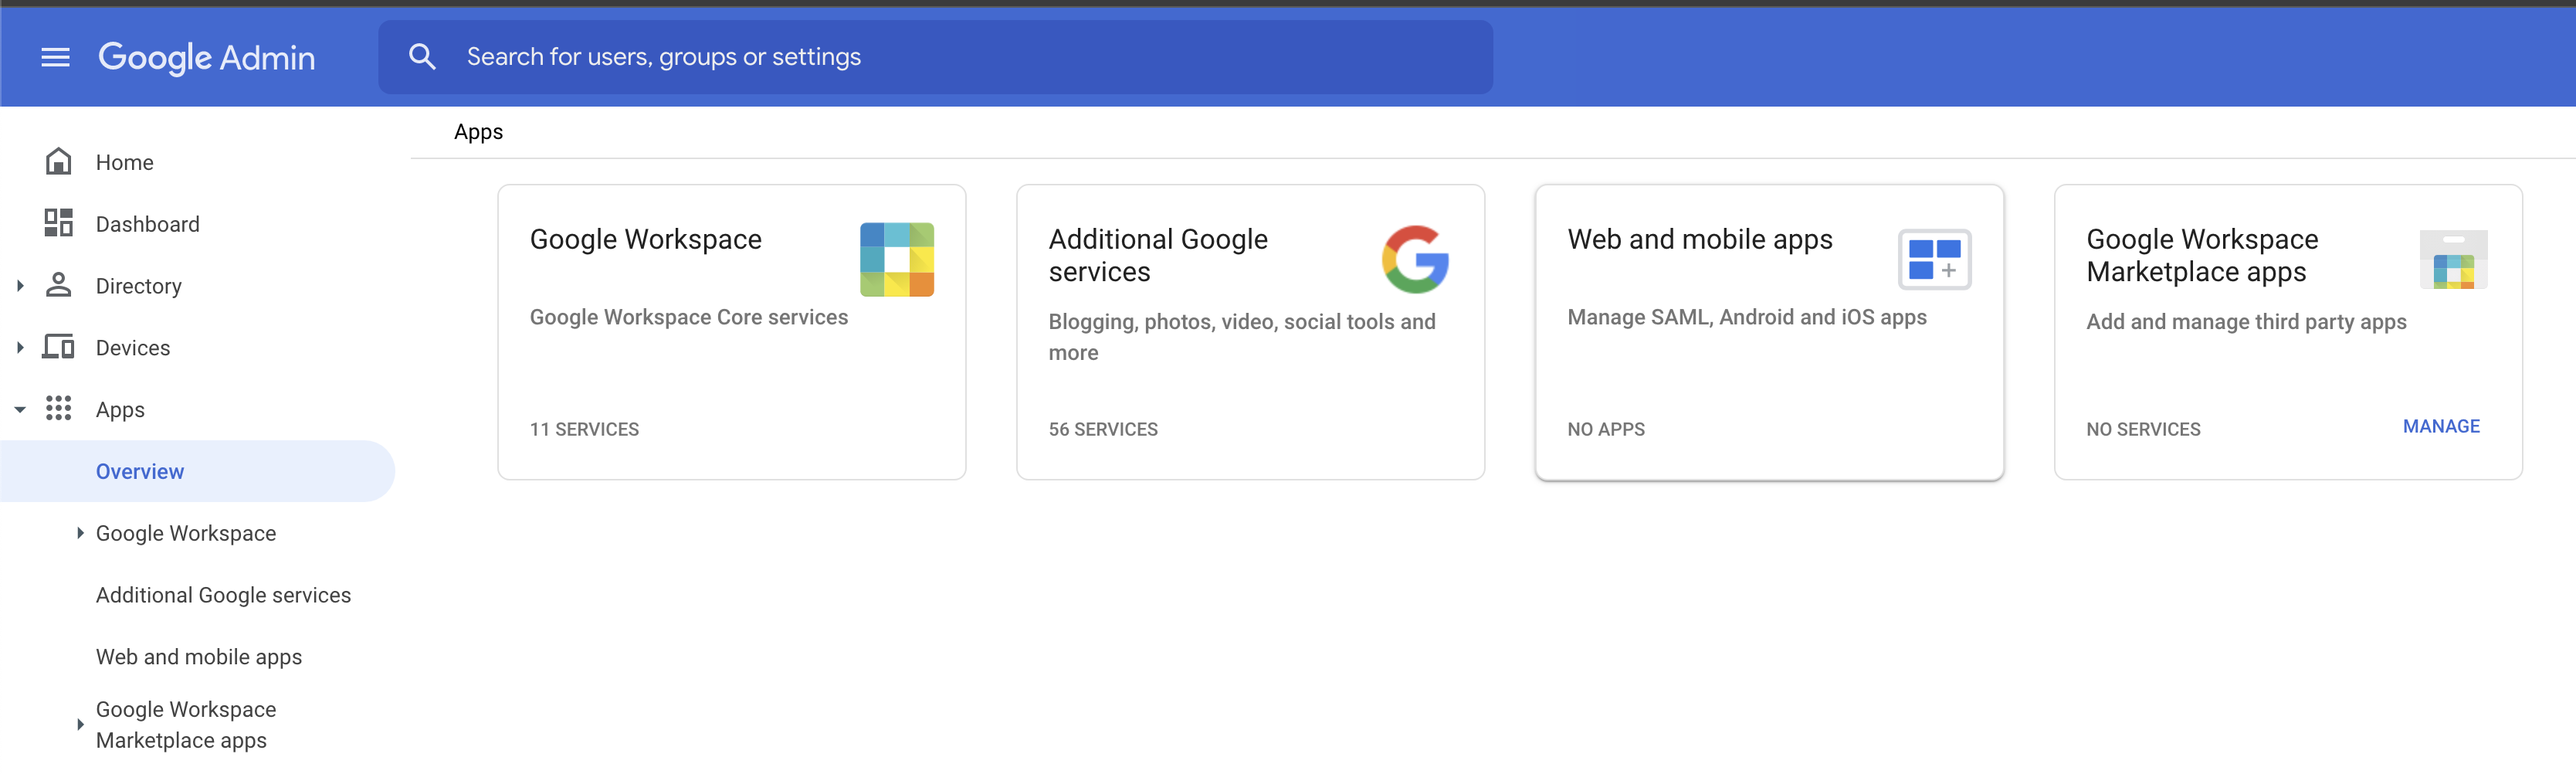
Task: Expand the Devices section arrow
Action: tap(20, 348)
